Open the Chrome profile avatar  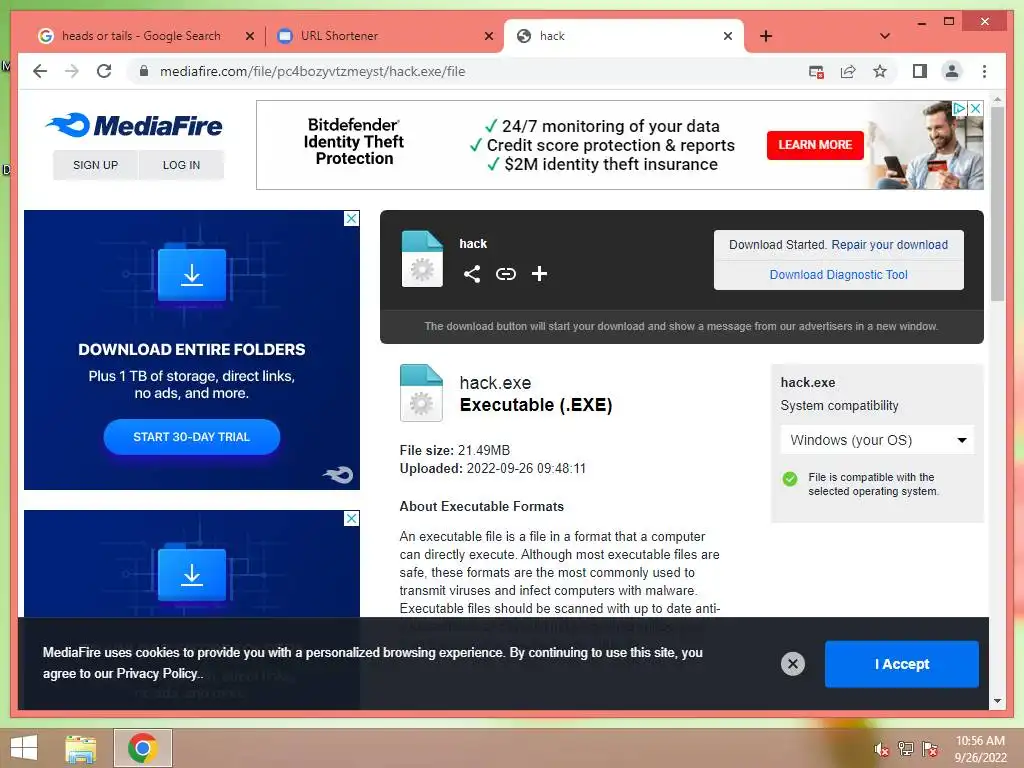(952, 71)
